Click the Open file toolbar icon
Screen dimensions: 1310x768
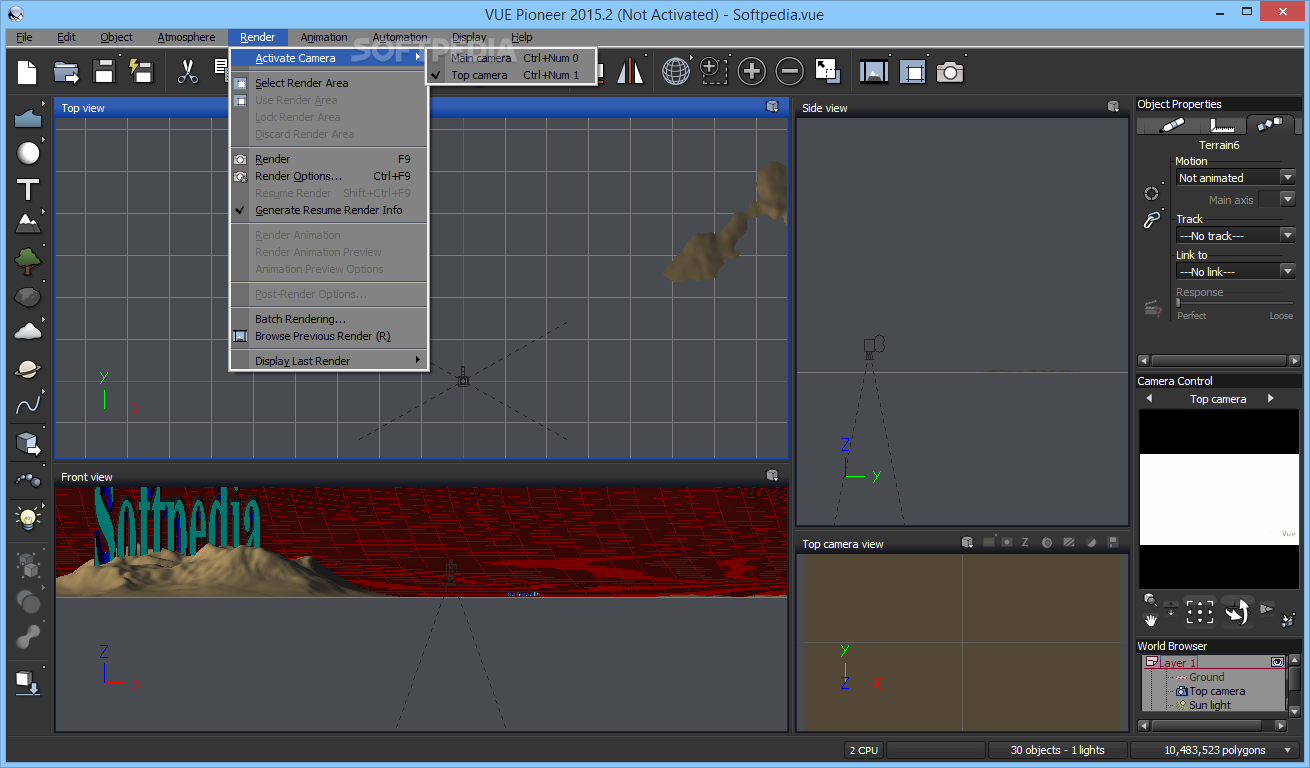pyautogui.click(x=66, y=71)
